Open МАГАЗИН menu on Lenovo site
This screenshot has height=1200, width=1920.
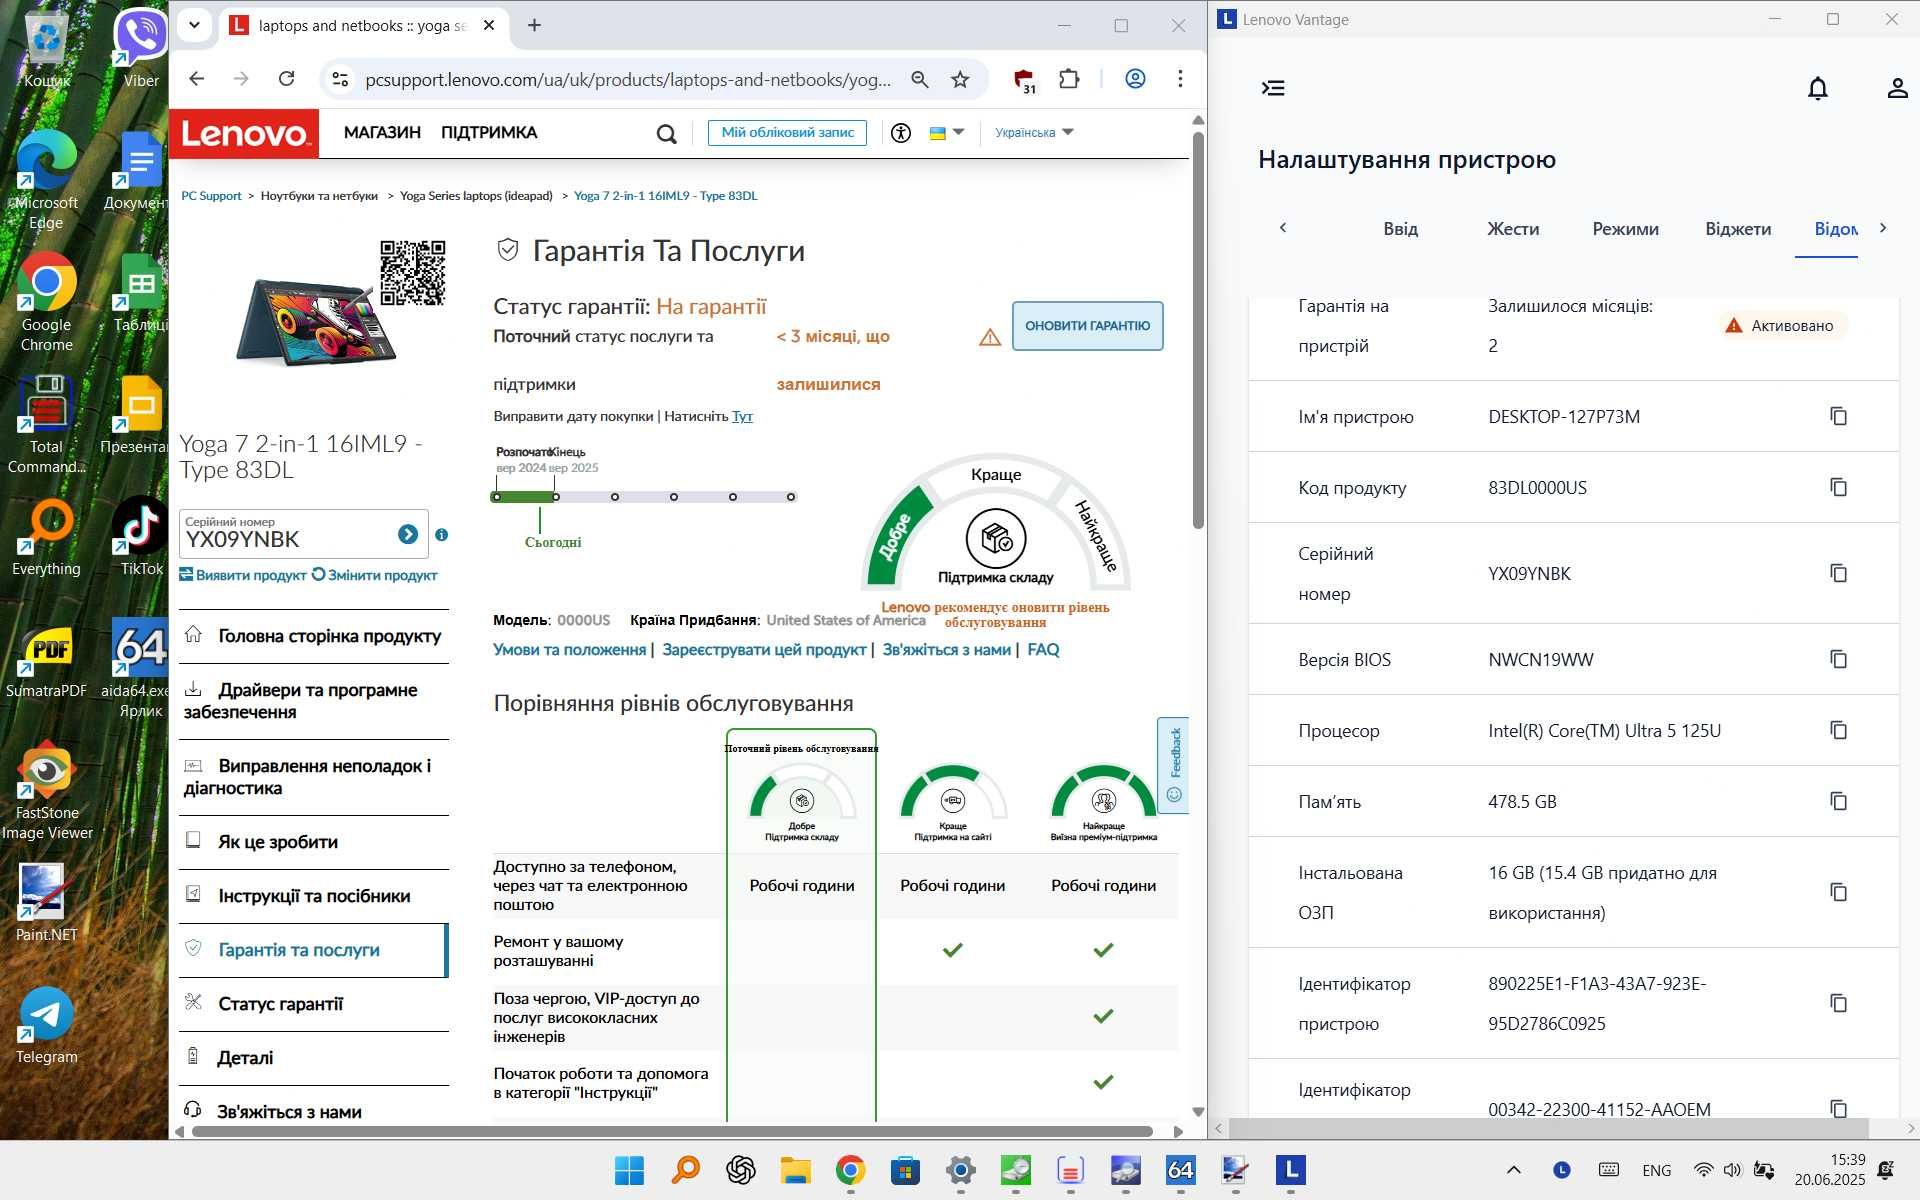pos(382,132)
